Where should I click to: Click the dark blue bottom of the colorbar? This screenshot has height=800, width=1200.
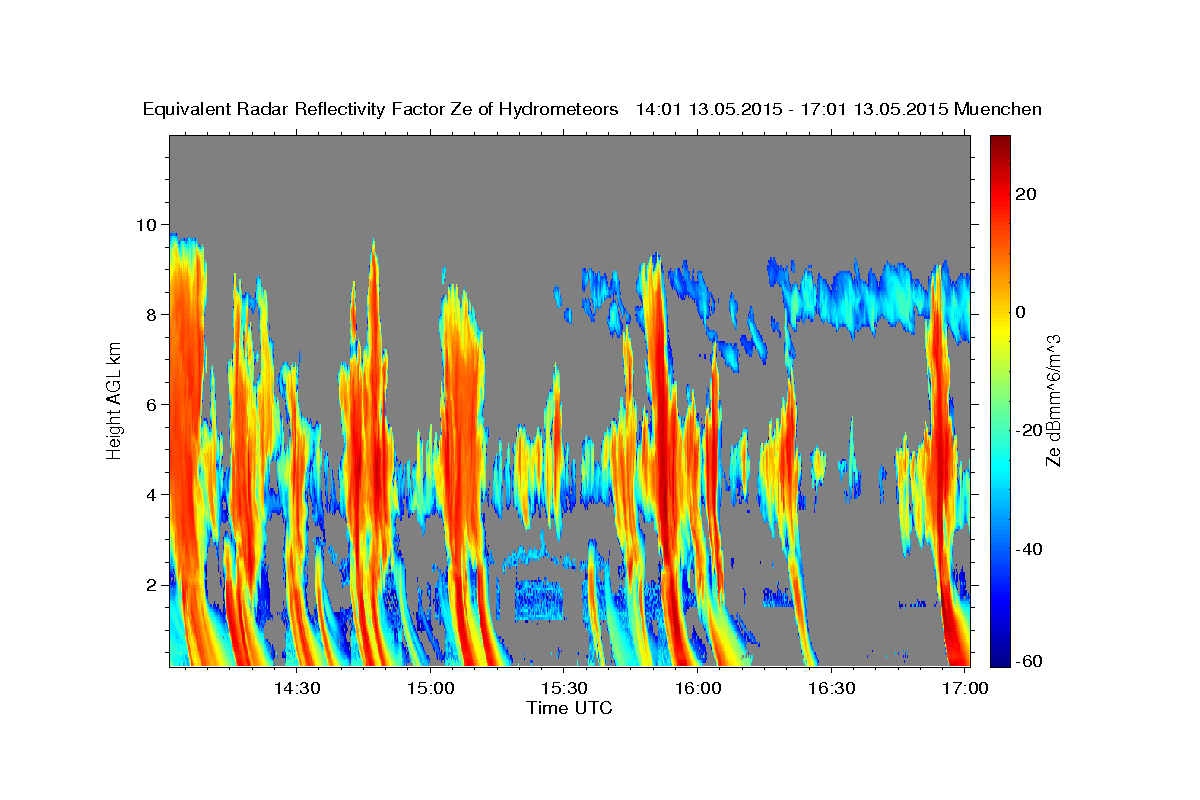tap(1000, 658)
